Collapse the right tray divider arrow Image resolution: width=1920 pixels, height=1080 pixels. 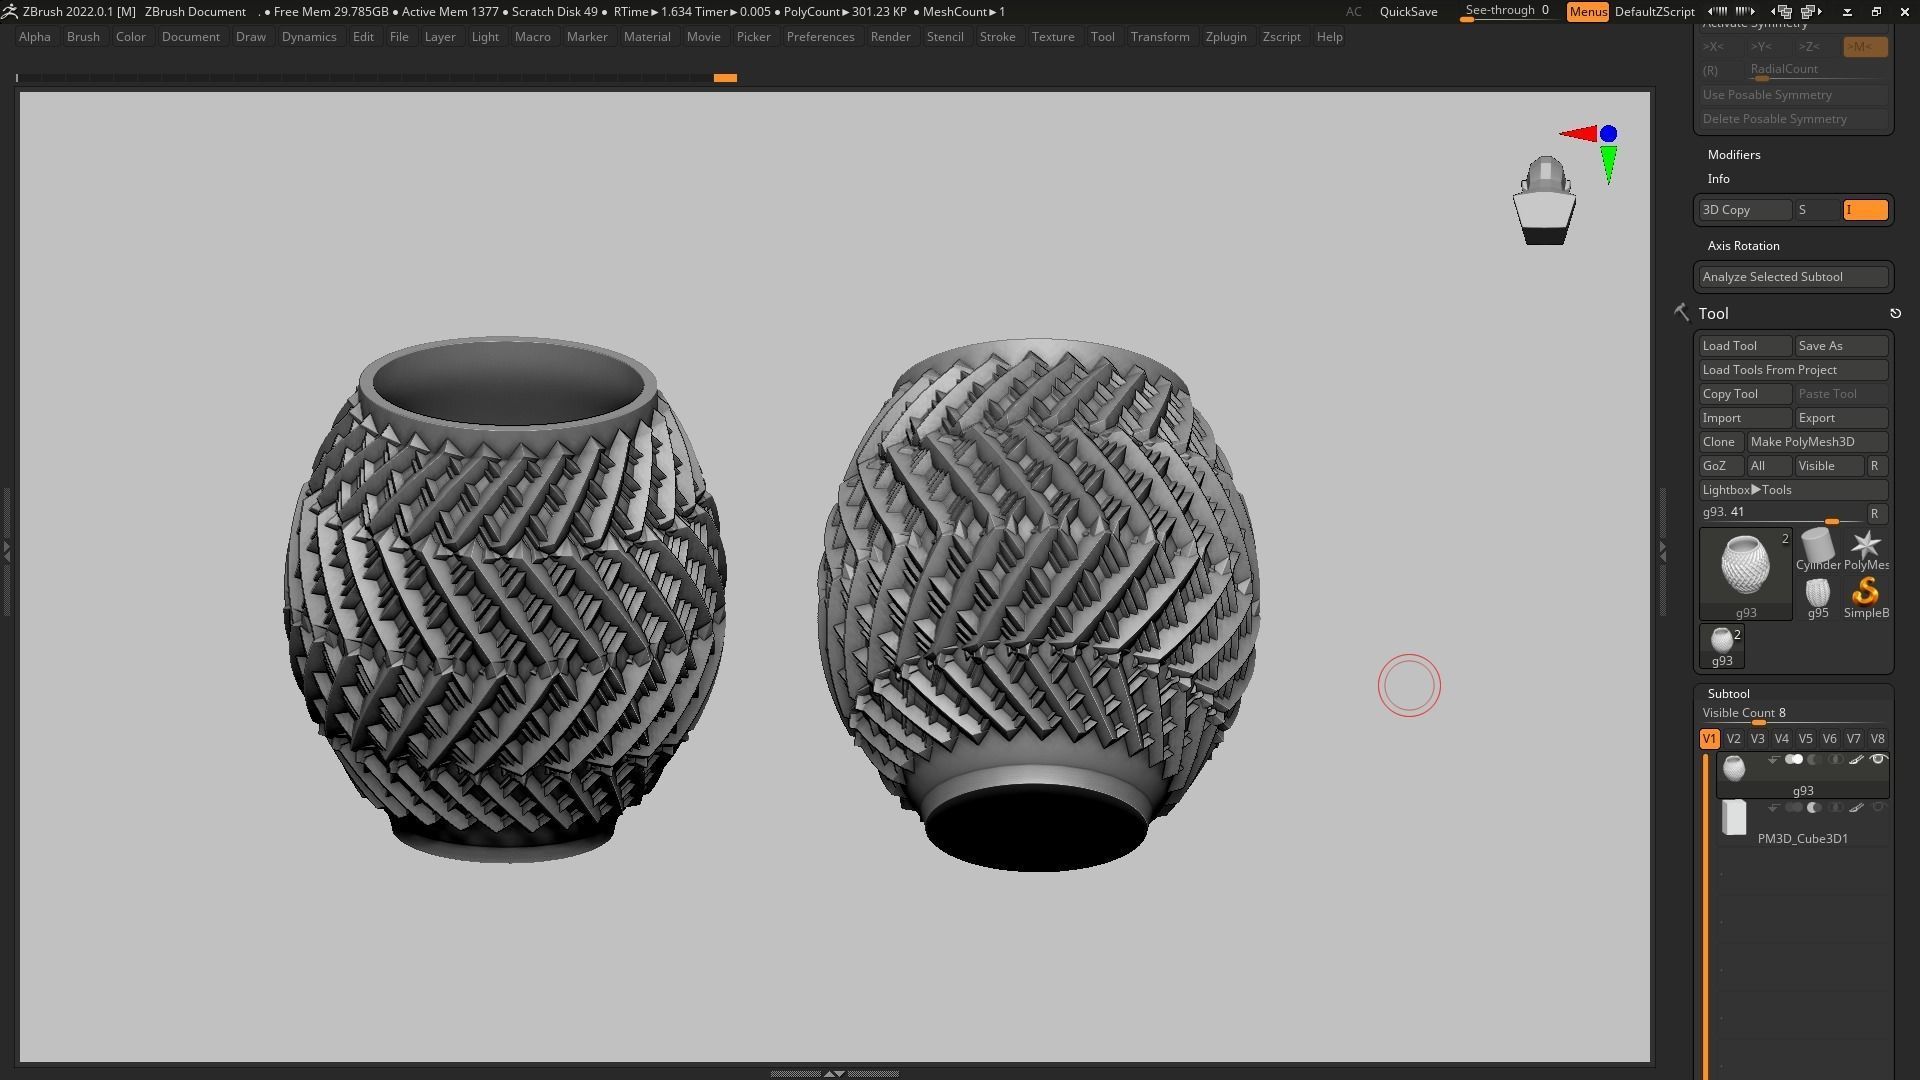pyautogui.click(x=1663, y=550)
